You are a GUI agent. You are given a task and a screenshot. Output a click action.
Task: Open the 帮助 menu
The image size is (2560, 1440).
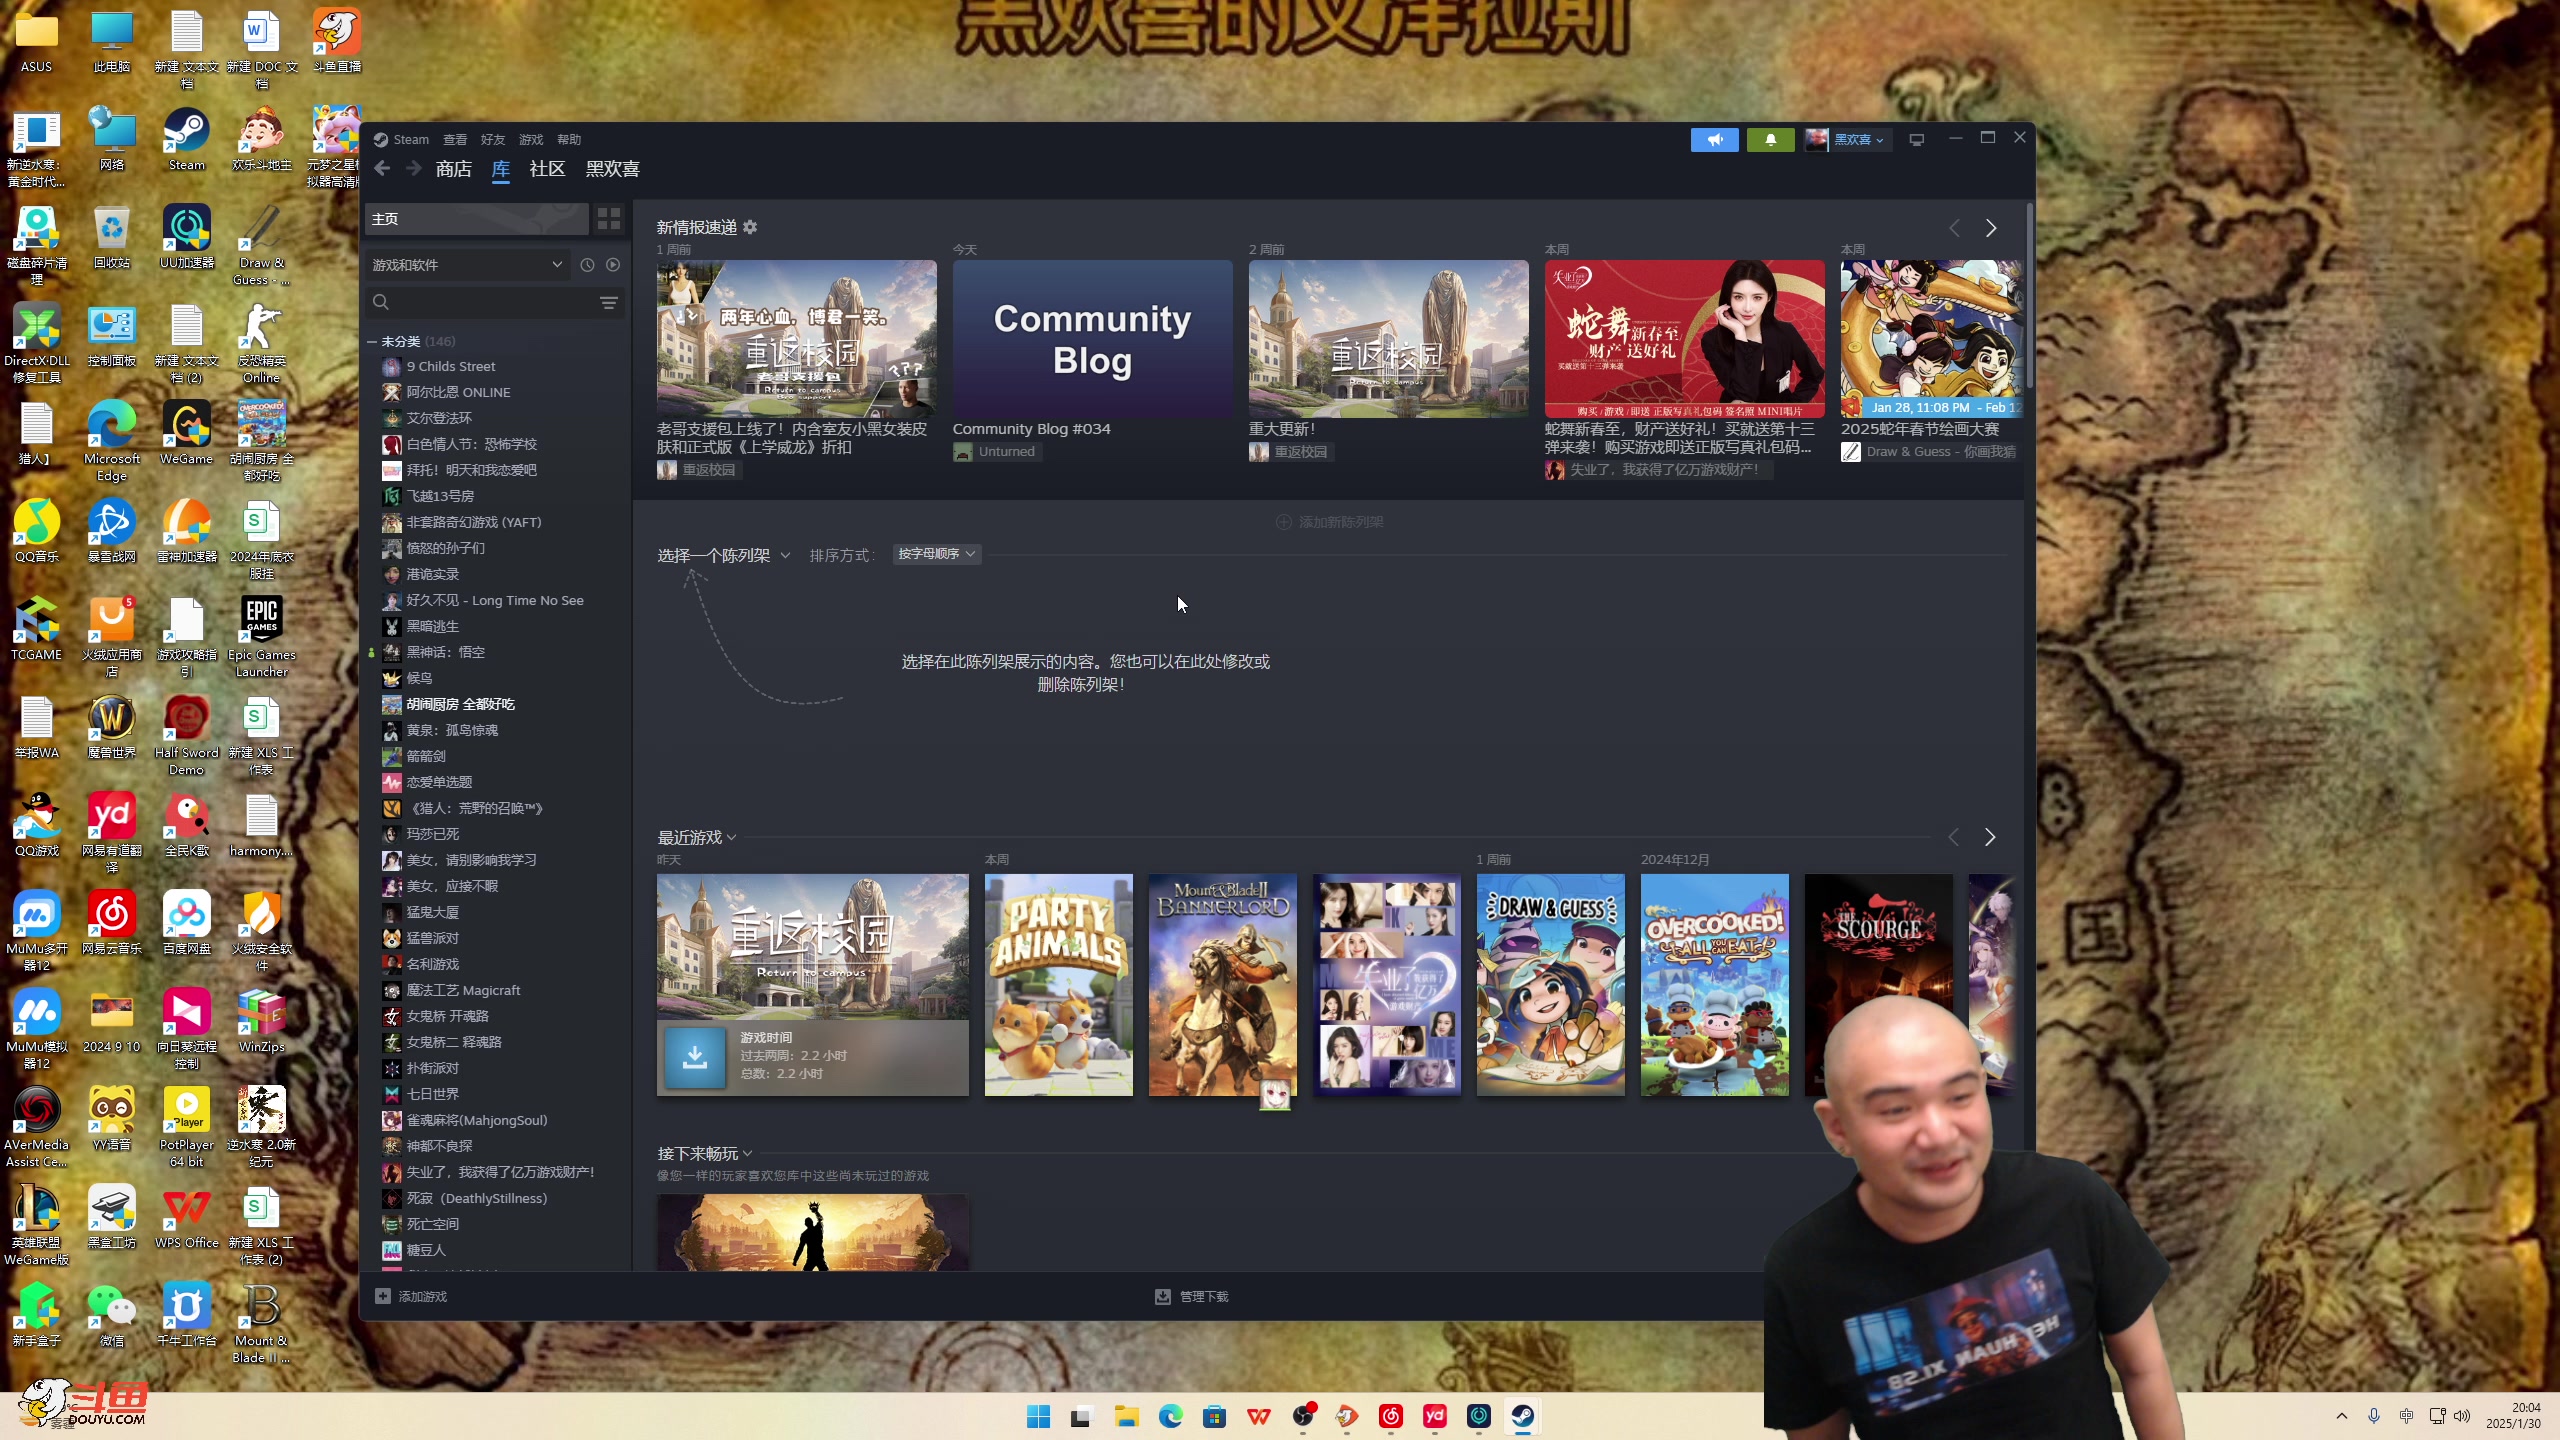pyautogui.click(x=569, y=139)
